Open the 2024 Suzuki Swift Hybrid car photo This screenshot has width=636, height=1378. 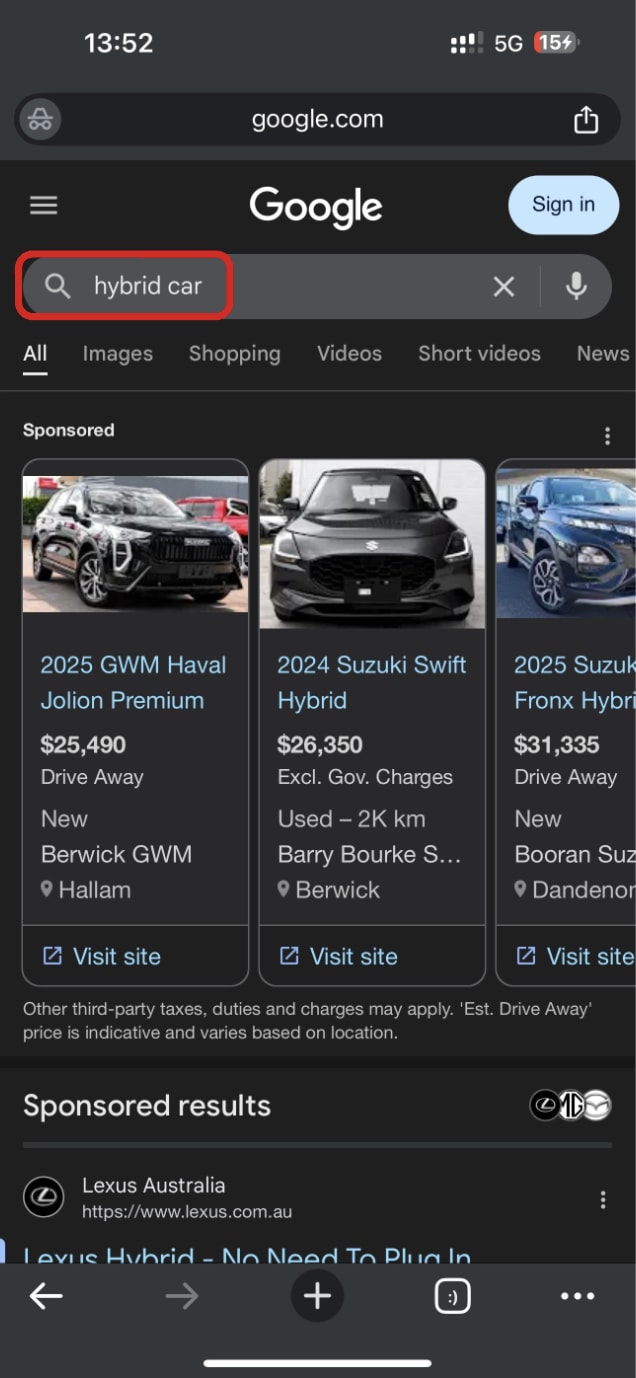click(x=372, y=545)
